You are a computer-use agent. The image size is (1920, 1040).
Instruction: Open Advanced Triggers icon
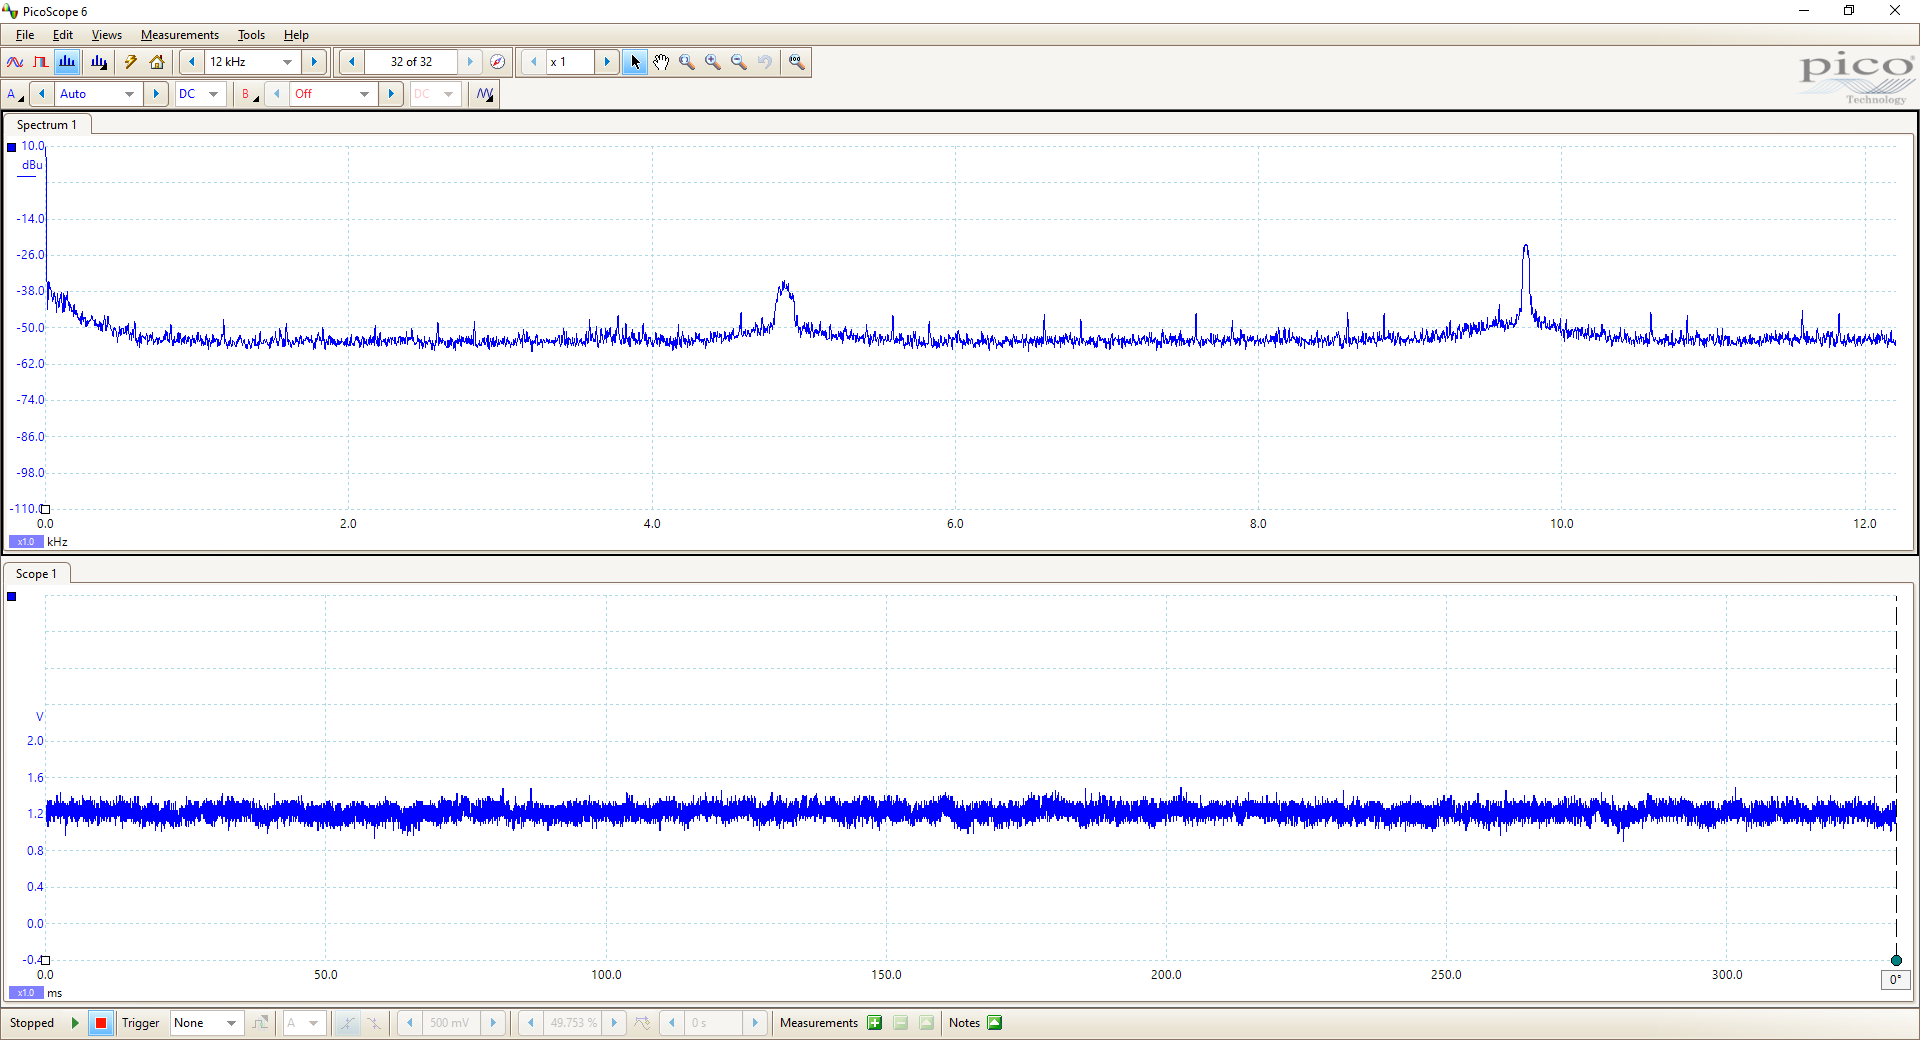coord(261,1023)
